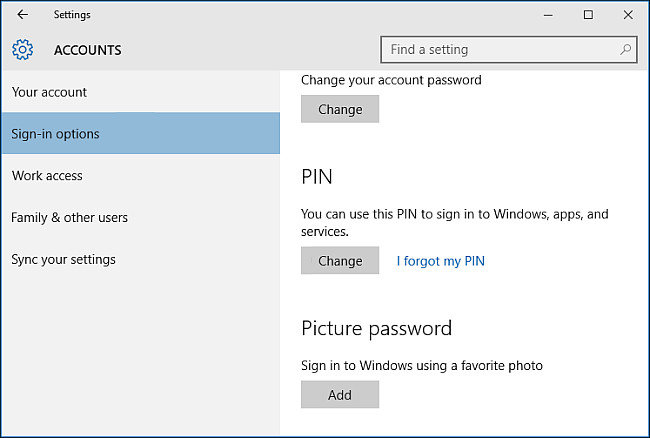The width and height of the screenshot is (650, 438).
Task: Open Work access section
Action: [141, 175]
